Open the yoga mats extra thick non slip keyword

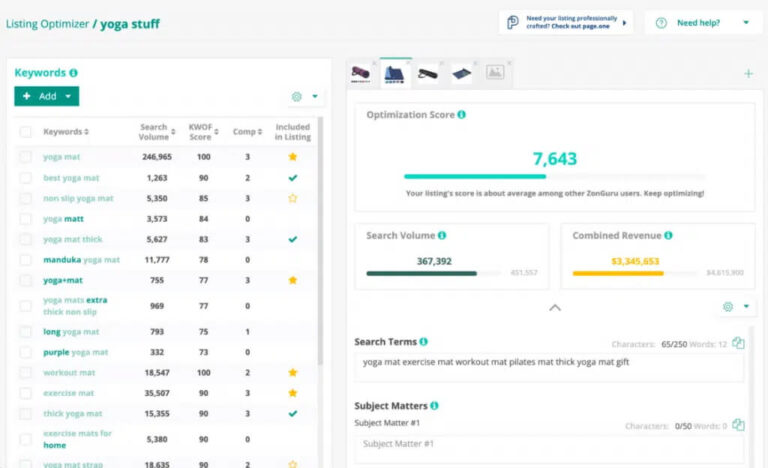[x=75, y=306]
